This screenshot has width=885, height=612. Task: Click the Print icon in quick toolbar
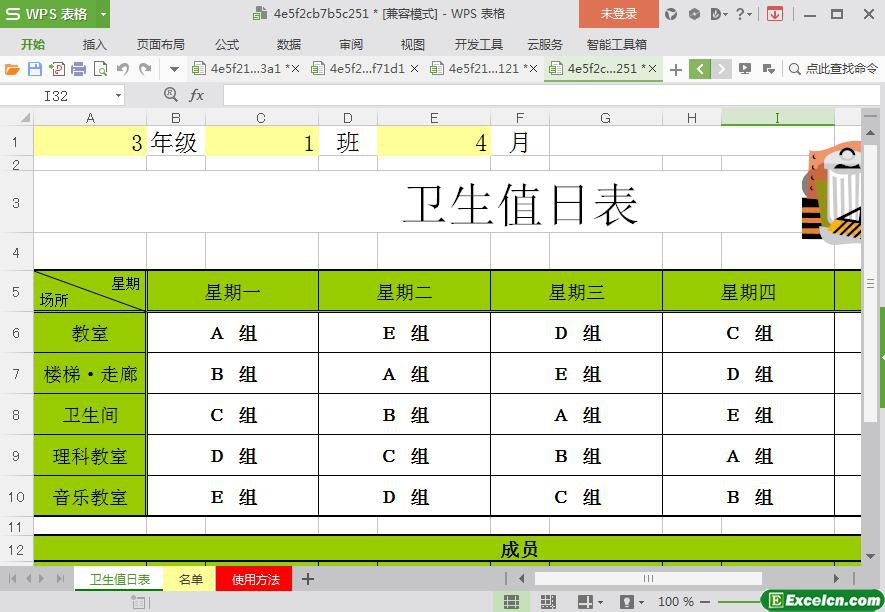click(78, 69)
